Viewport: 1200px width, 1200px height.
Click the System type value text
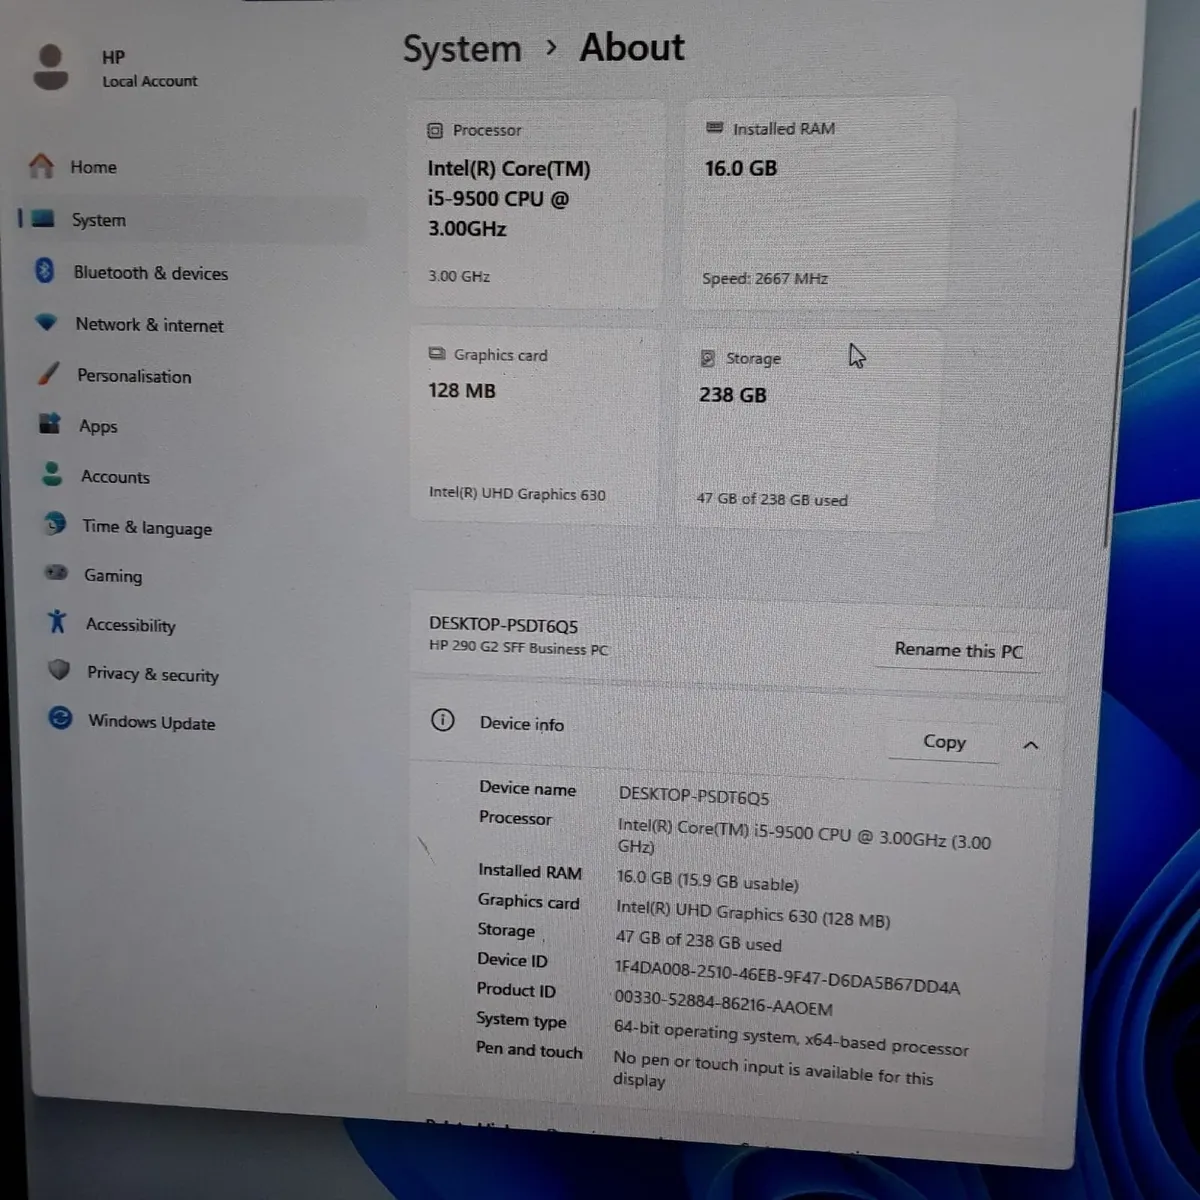[x=791, y=1037]
